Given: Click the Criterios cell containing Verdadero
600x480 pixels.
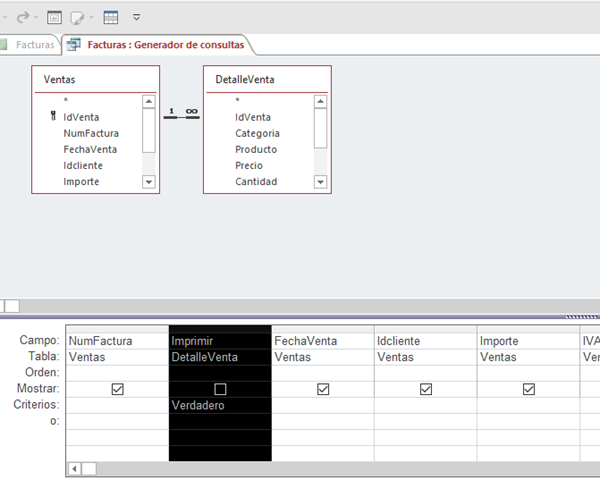Looking at the screenshot, I should pos(220,406).
